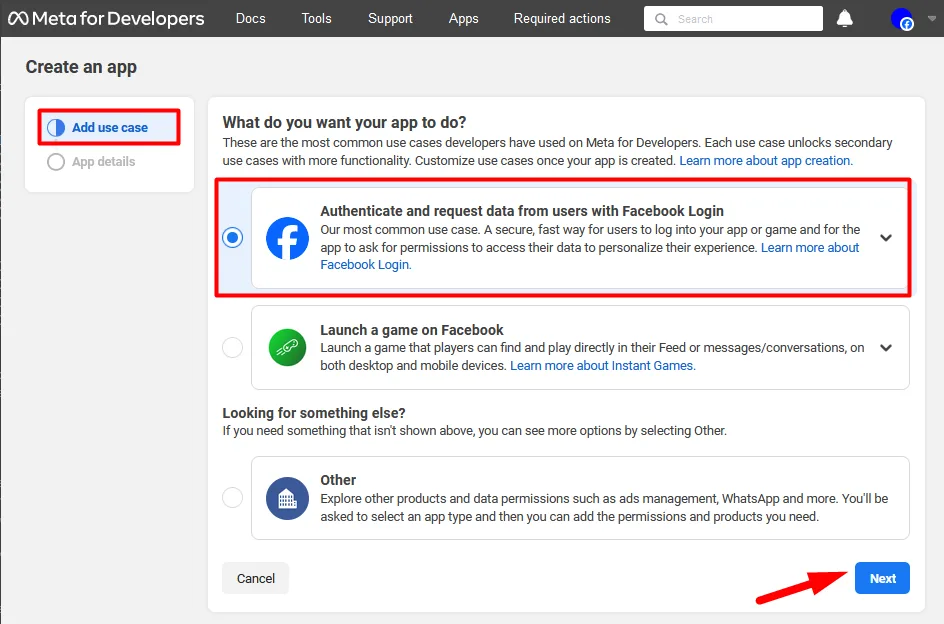Open the Docs menu
Screen dimensions: 944x624
coord(250,18)
